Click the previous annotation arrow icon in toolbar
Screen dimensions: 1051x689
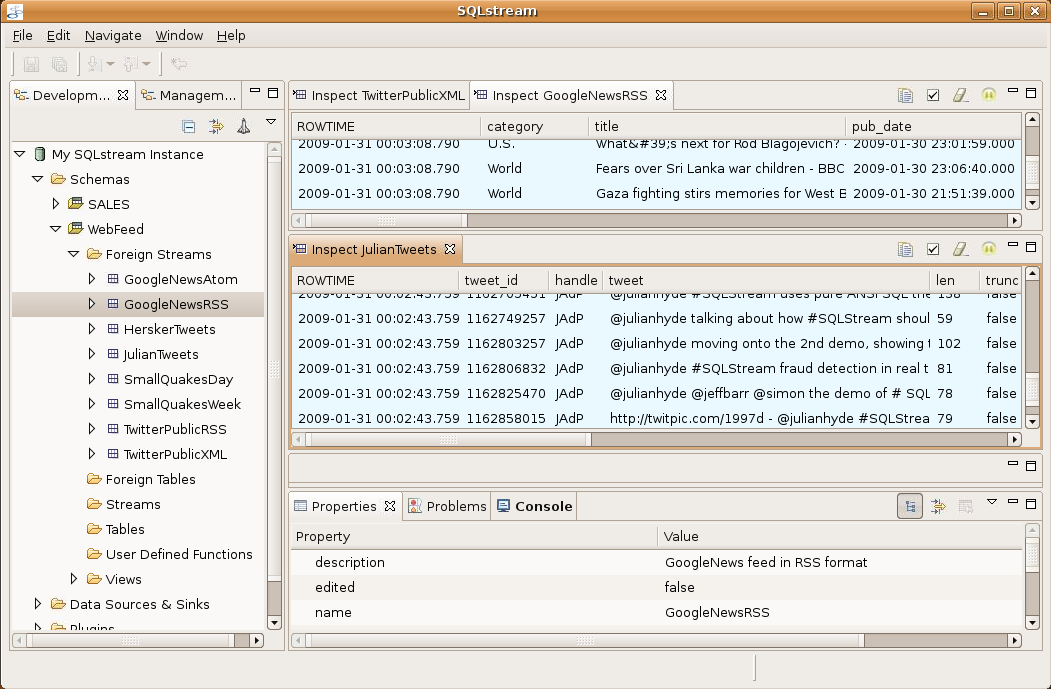(130, 64)
